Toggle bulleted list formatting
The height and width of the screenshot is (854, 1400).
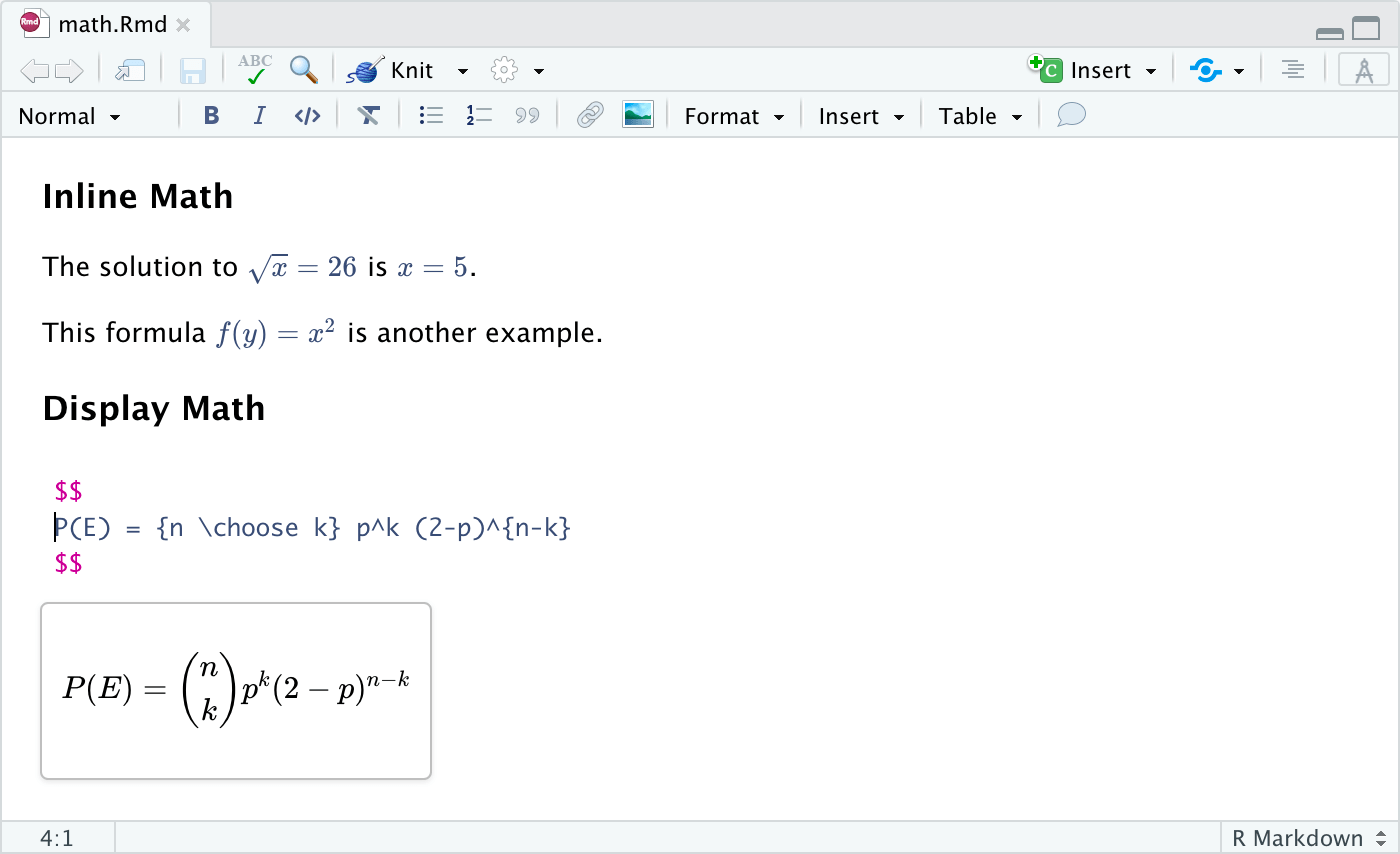coord(430,115)
